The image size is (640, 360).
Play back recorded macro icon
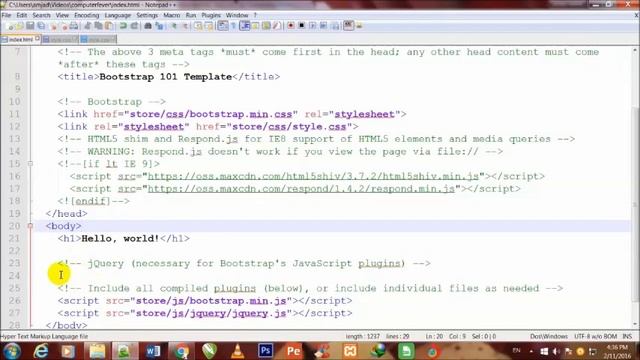click(x=312, y=26)
